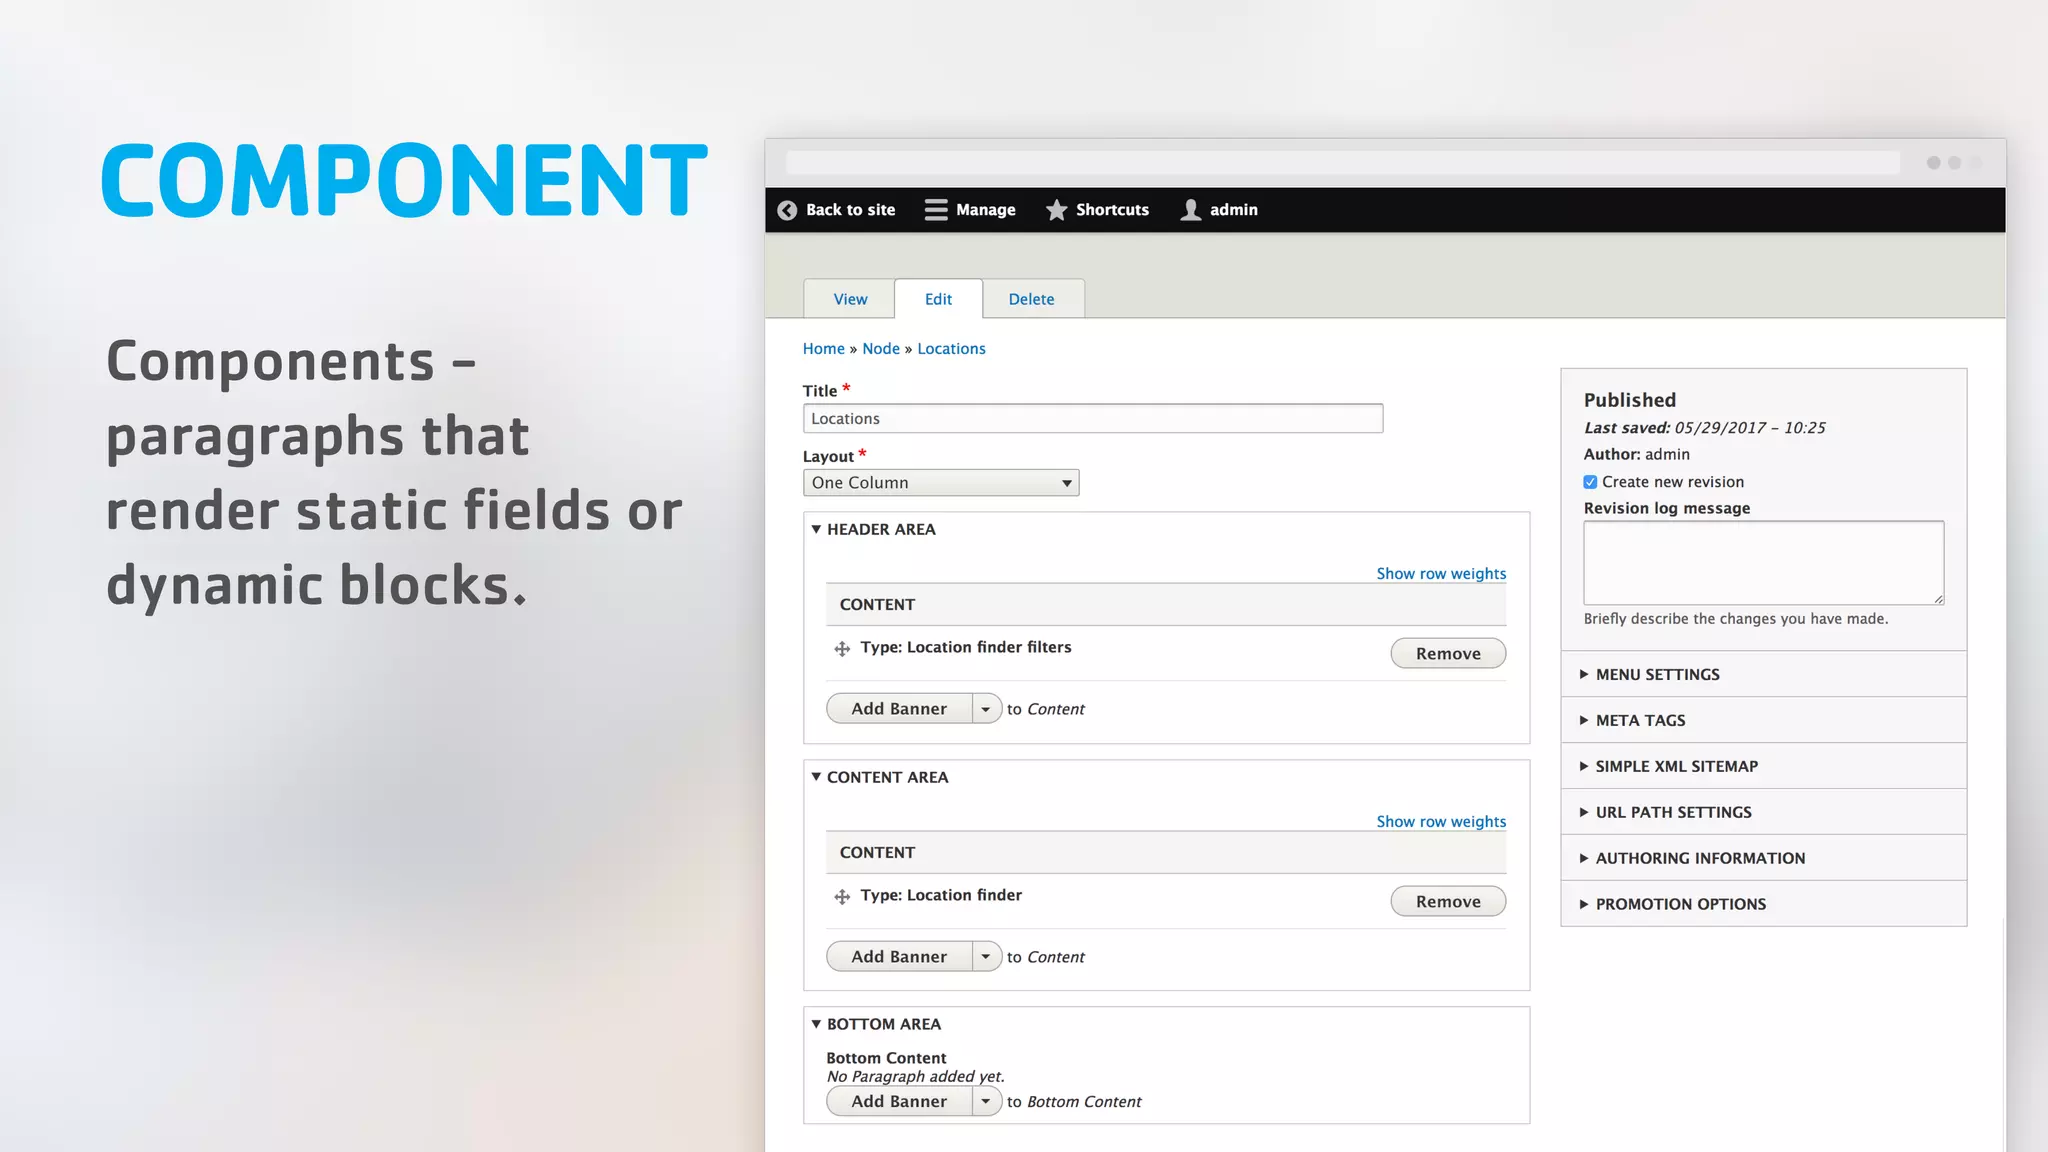This screenshot has height=1152, width=2048.
Task: Add Banner to Content Area Content
Action: (899, 957)
